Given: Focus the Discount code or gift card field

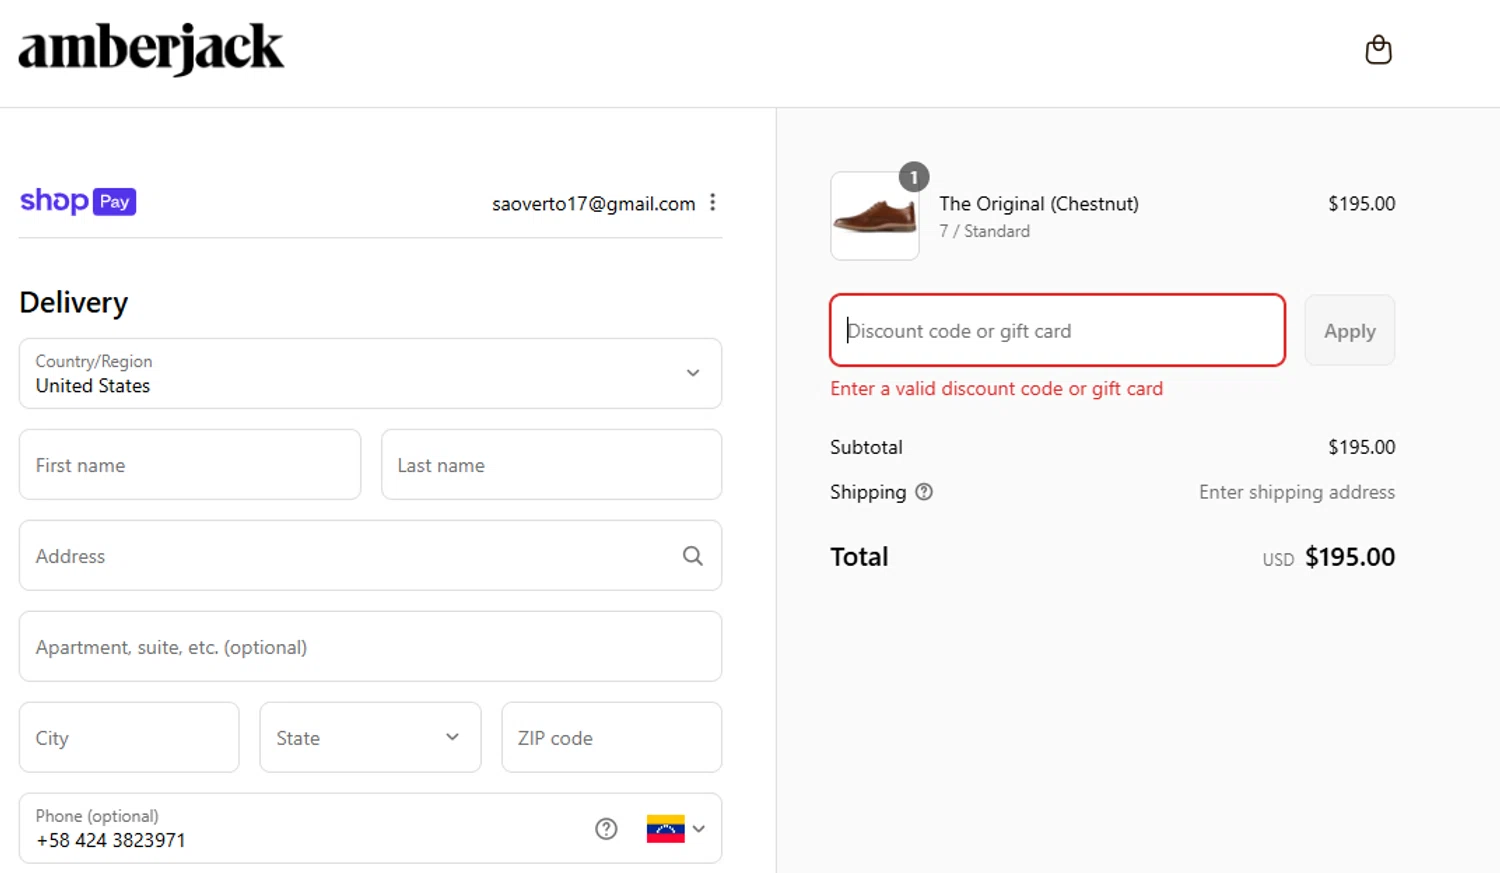Looking at the screenshot, I should click(1057, 330).
